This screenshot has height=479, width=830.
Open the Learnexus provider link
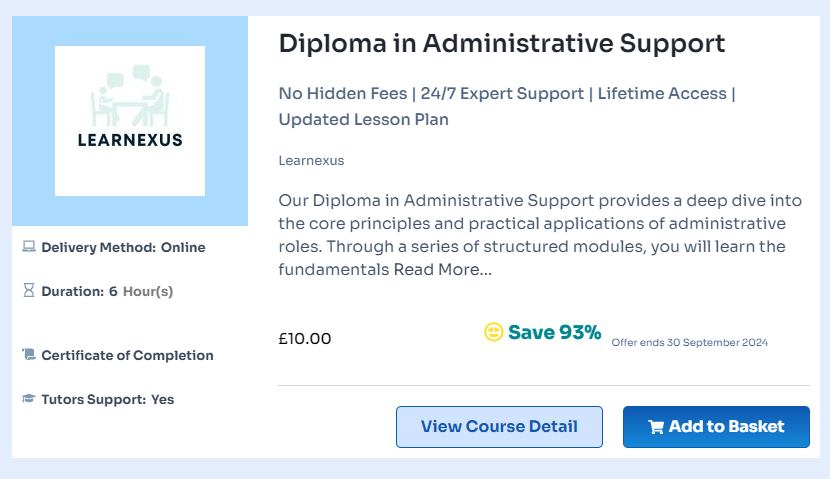click(311, 160)
